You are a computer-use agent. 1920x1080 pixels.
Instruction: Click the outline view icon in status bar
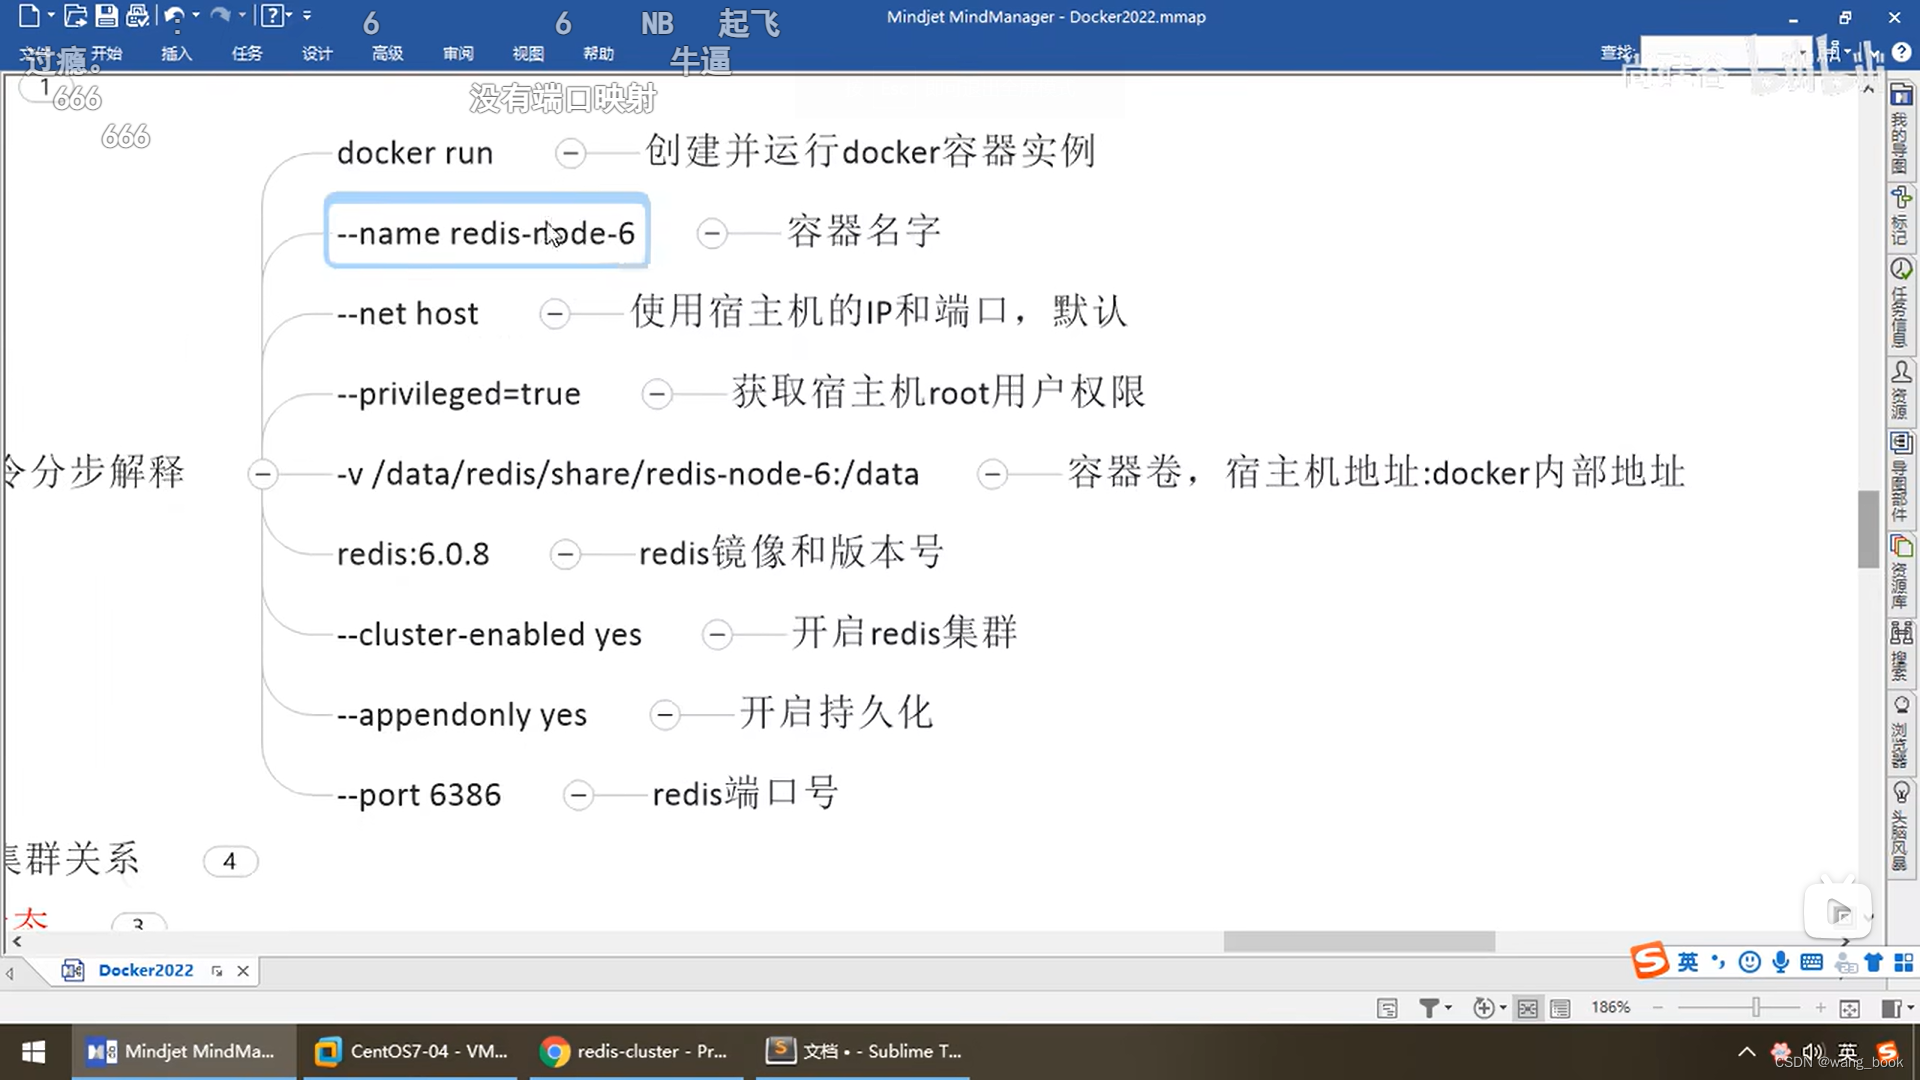pyautogui.click(x=1560, y=1008)
